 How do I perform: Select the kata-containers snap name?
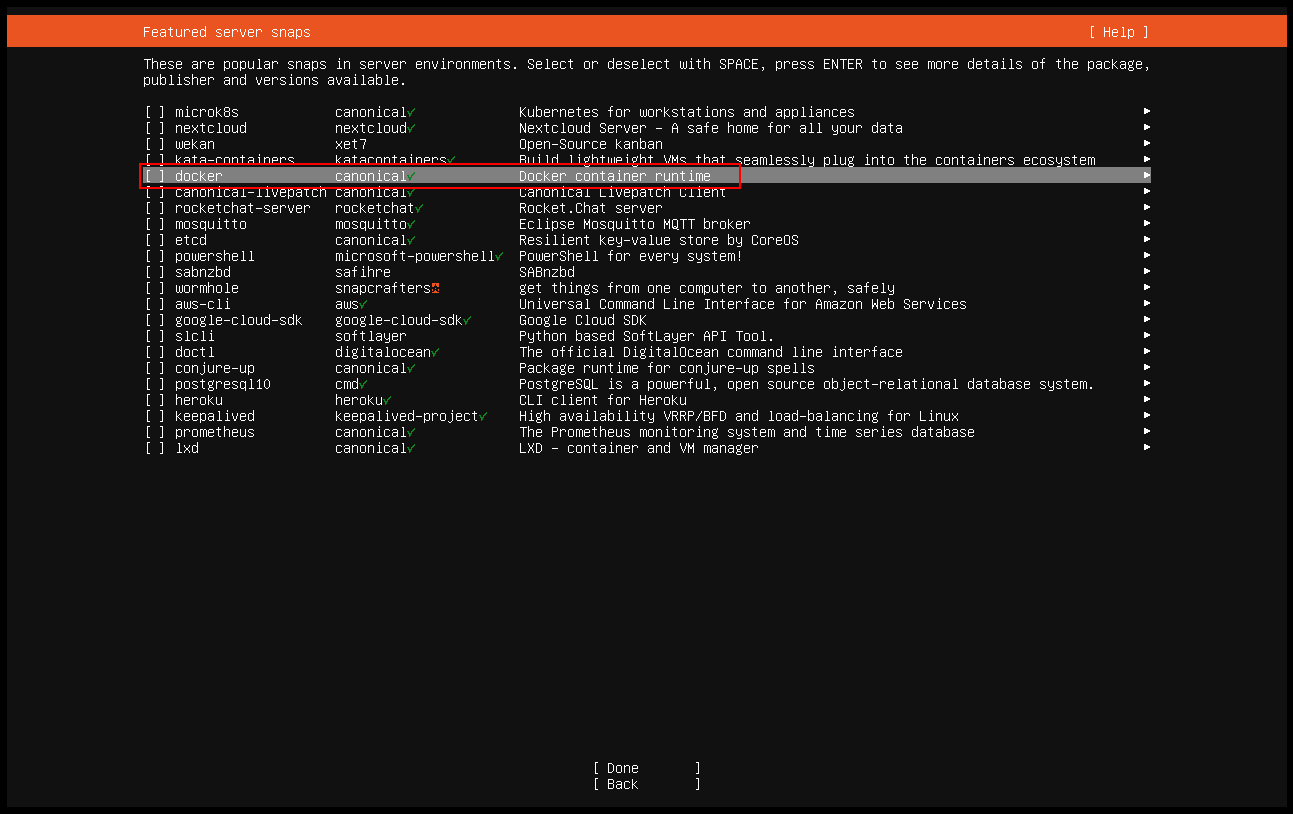(x=235, y=160)
